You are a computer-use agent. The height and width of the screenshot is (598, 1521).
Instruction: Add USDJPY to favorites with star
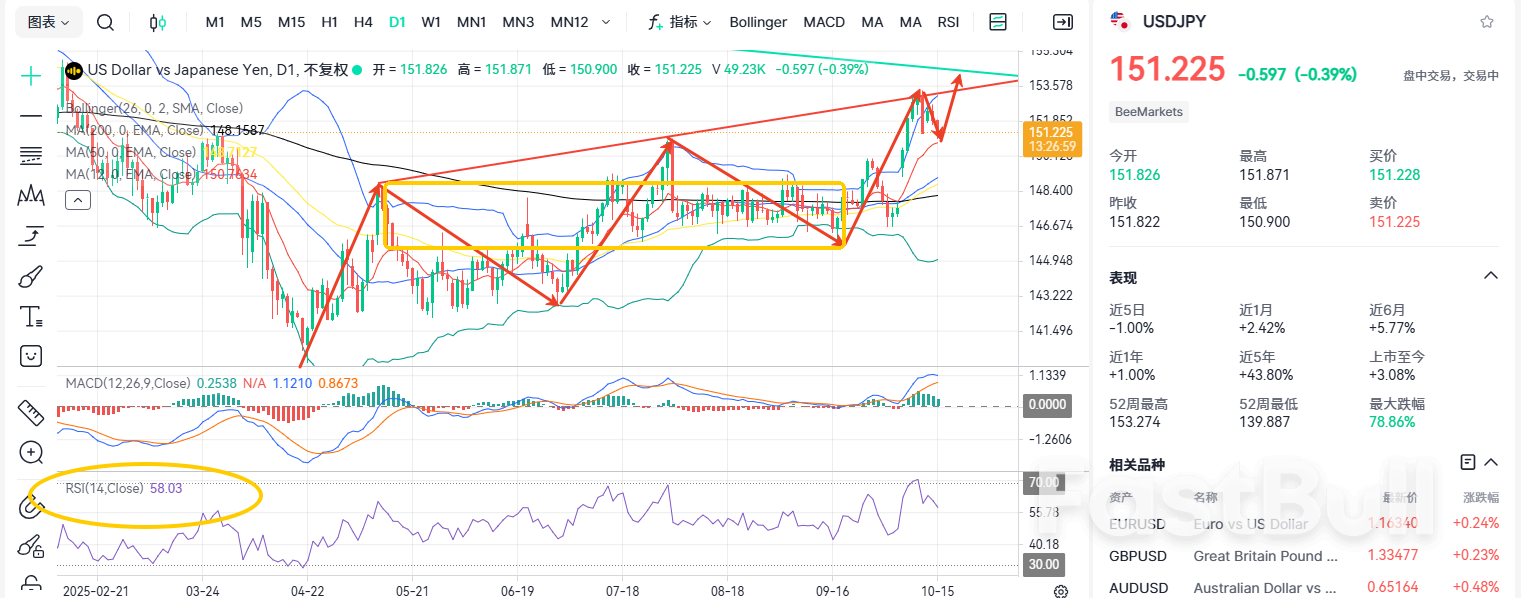tap(1487, 21)
